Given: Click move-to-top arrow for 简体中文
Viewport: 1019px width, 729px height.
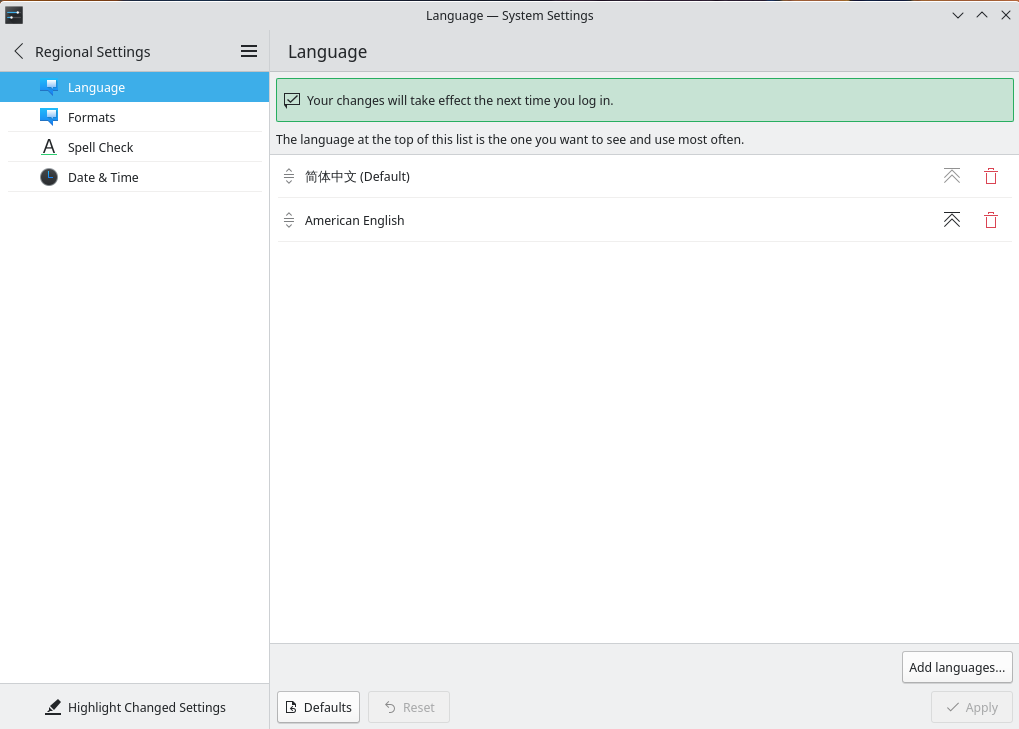Looking at the screenshot, I should tap(951, 176).
